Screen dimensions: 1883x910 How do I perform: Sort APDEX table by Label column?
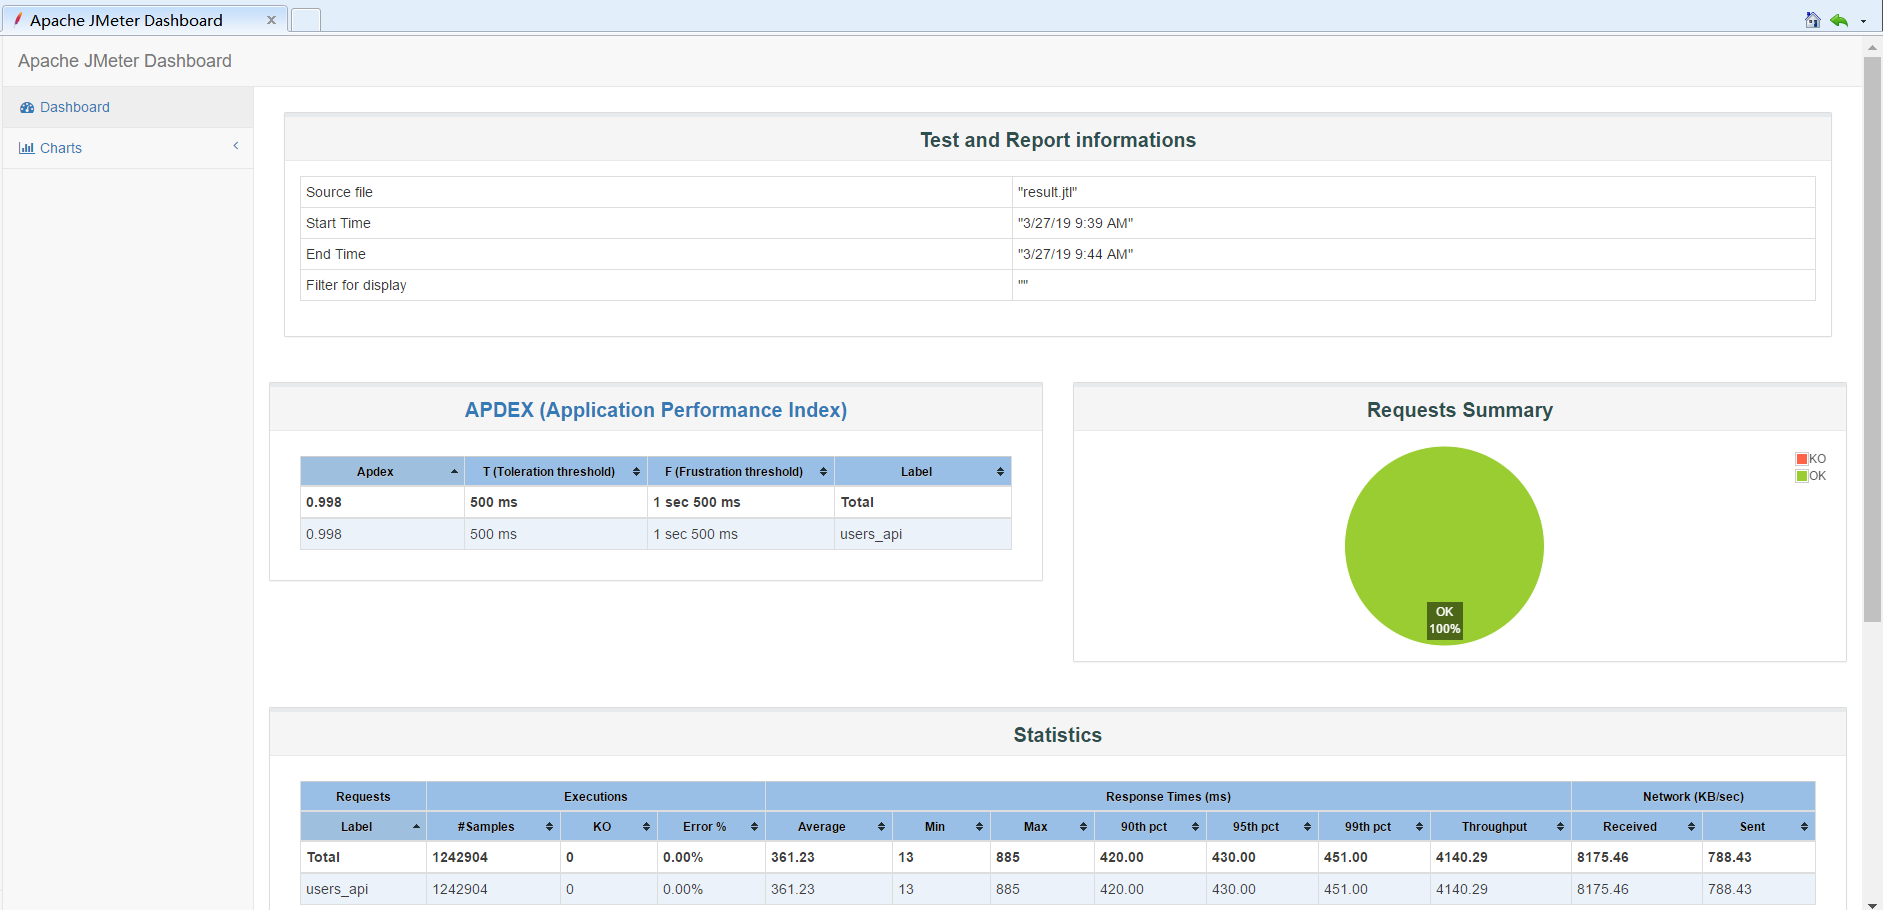tap(923, 471)
